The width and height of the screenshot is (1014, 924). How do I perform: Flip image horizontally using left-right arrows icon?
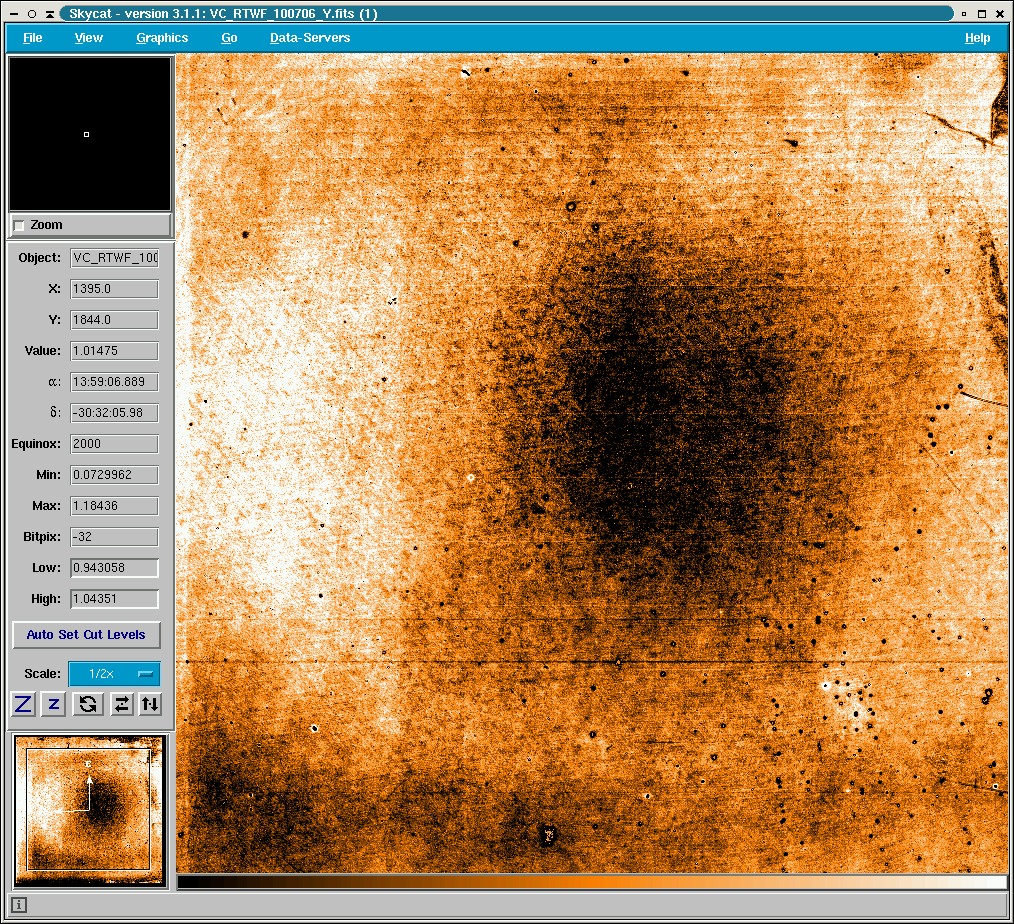(121, 704)
